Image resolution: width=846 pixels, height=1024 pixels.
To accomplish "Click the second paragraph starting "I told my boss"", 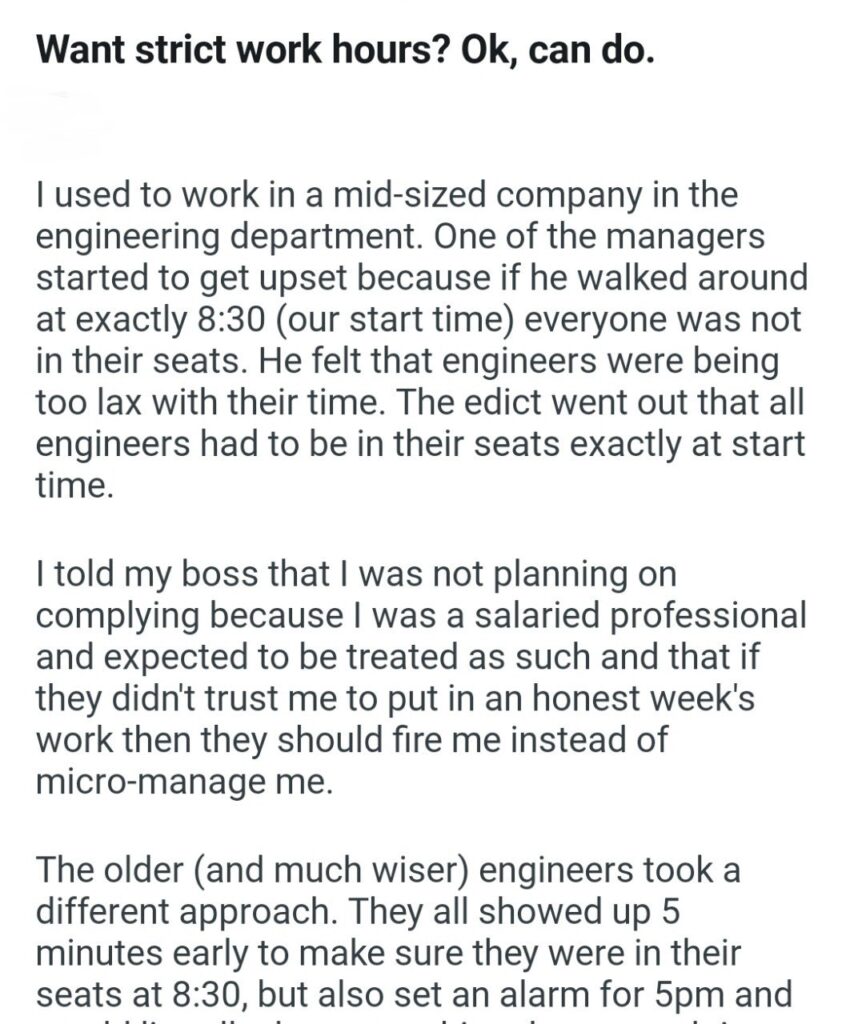I will point(420,680).
